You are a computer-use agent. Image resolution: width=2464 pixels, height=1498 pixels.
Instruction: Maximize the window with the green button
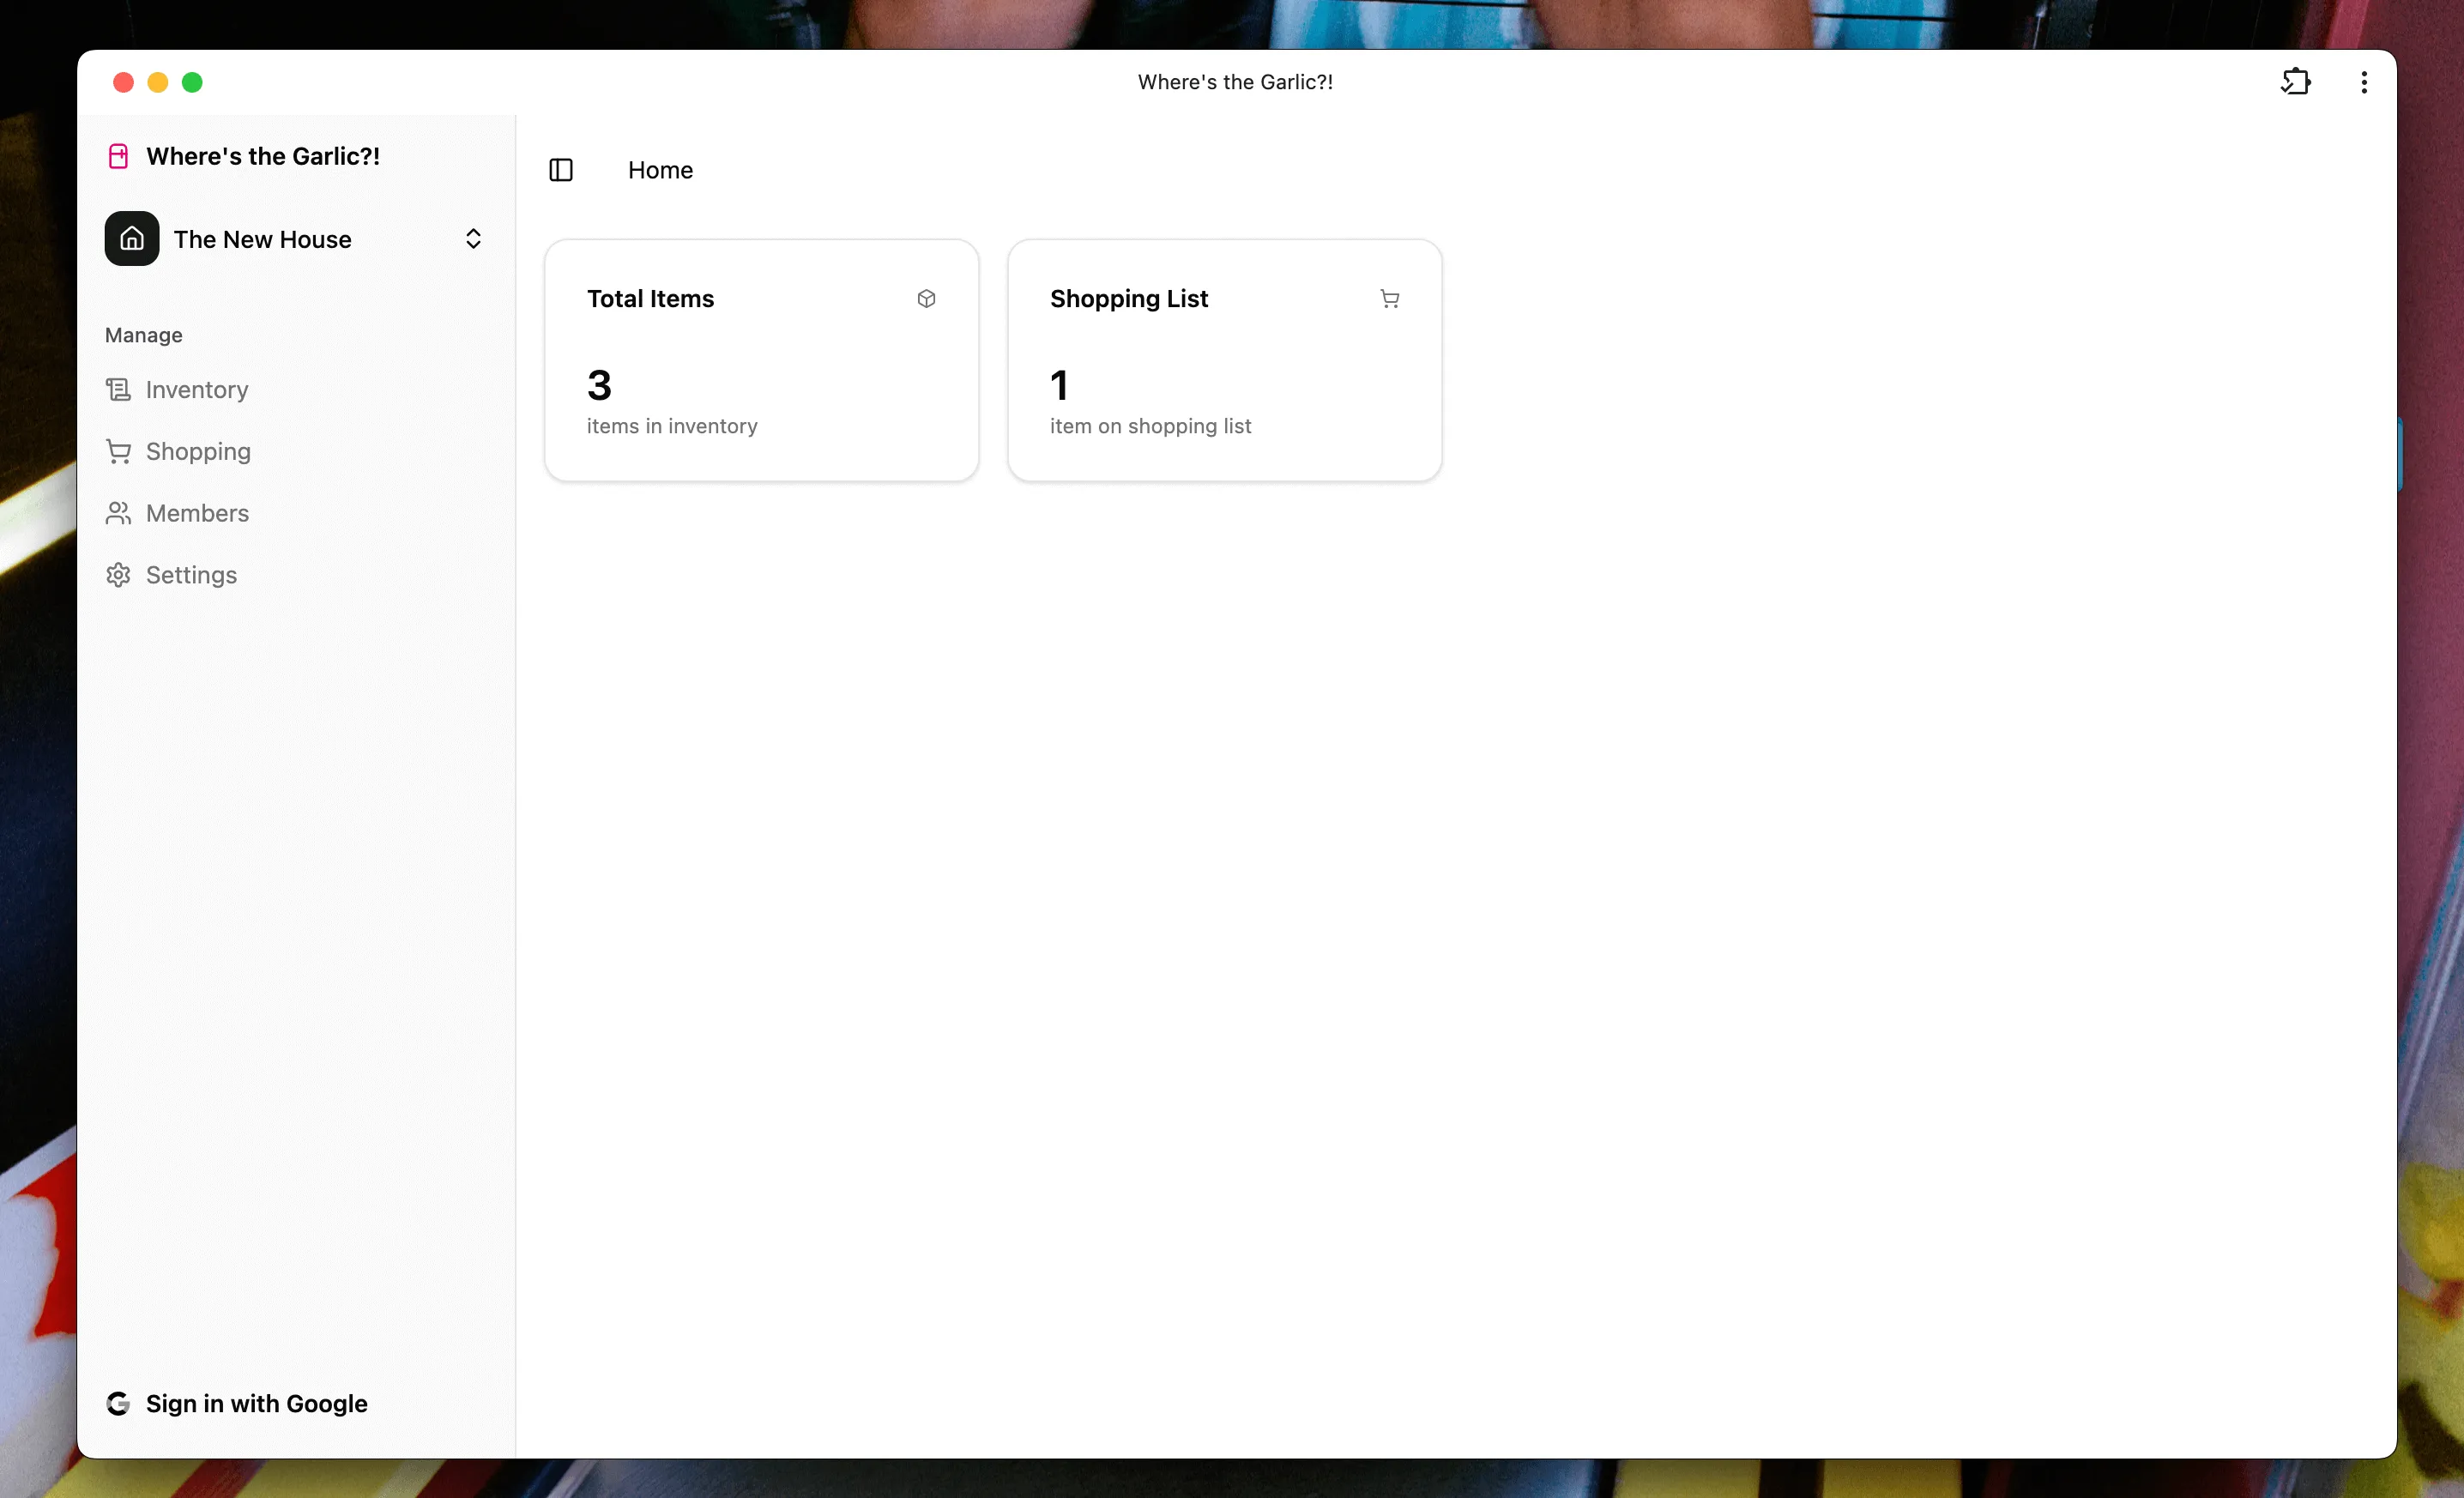(x=192, y=82)
